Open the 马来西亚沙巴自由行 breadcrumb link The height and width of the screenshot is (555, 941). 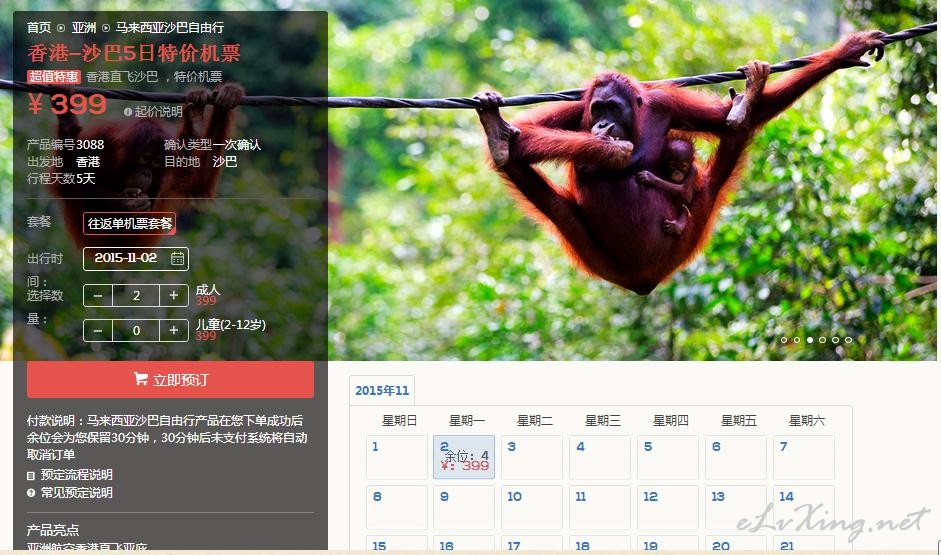pyautogui.click(x=170, y=28)
